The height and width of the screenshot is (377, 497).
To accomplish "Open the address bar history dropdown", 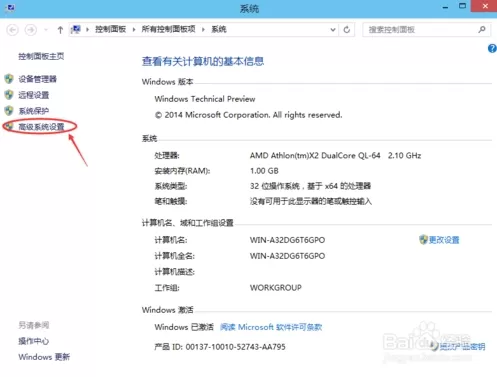I will click(x=333, y=30).
